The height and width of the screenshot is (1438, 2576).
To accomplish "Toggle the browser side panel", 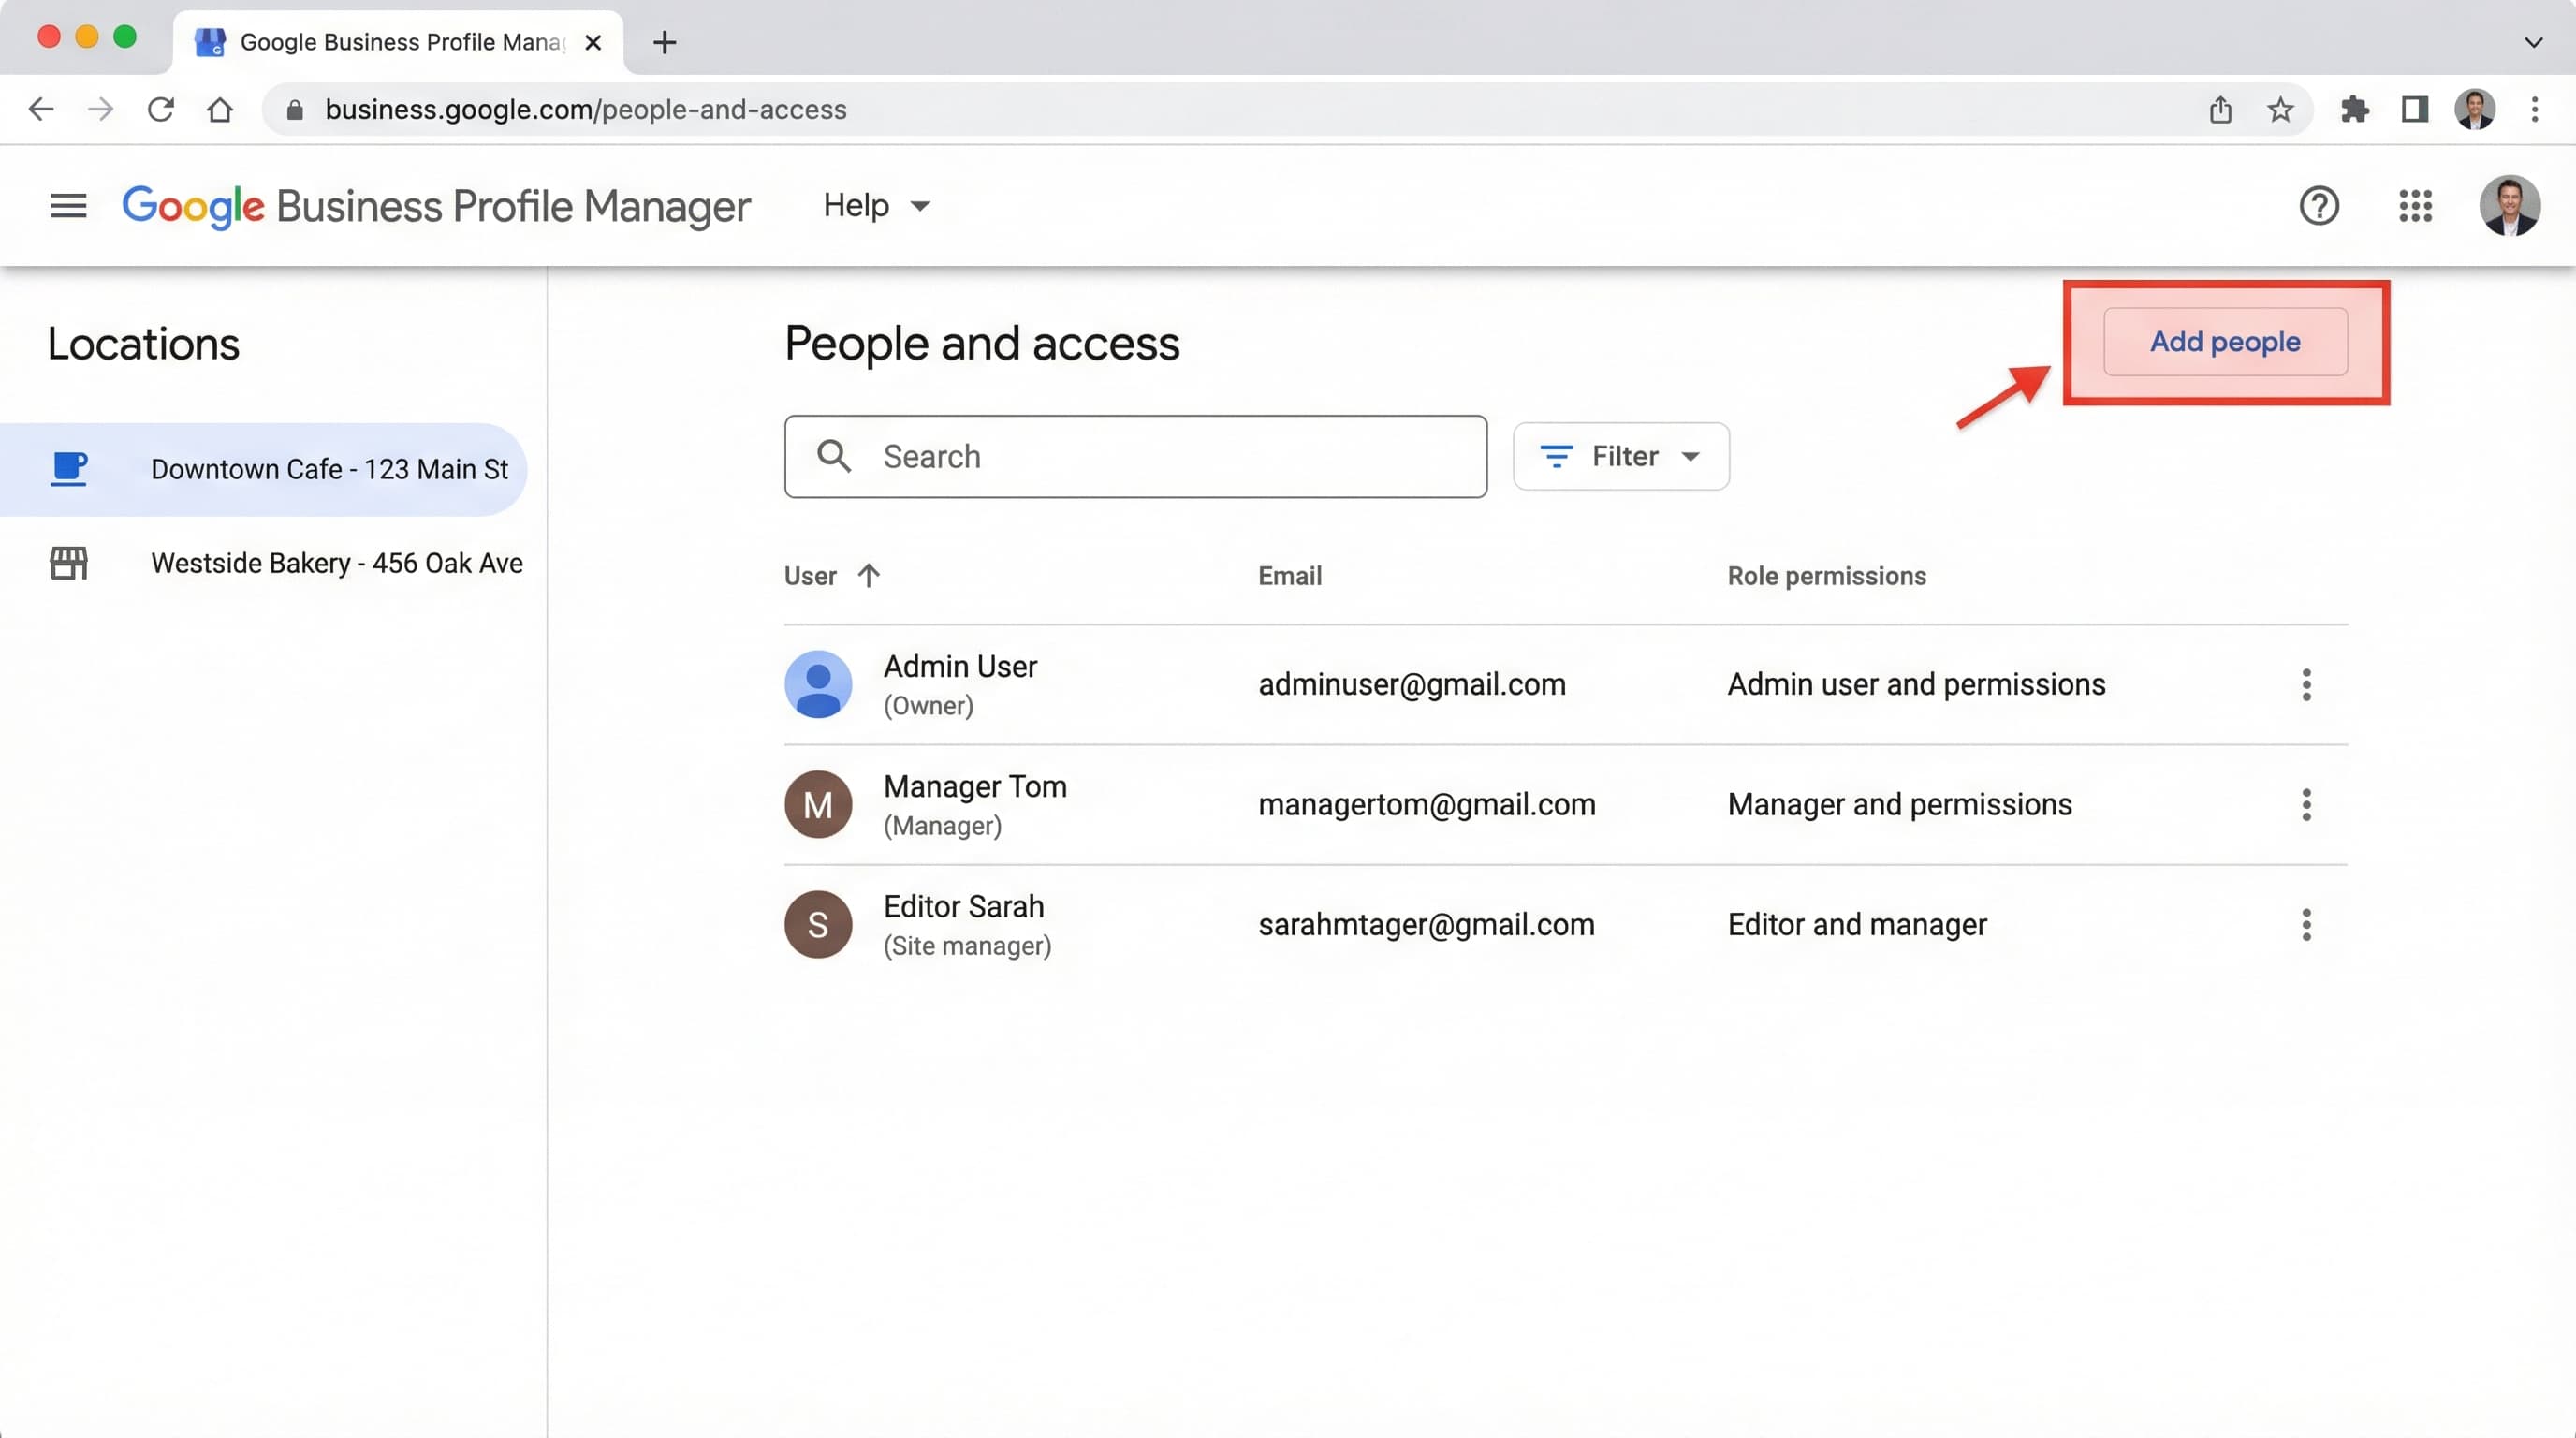I will coord(2415,109).
